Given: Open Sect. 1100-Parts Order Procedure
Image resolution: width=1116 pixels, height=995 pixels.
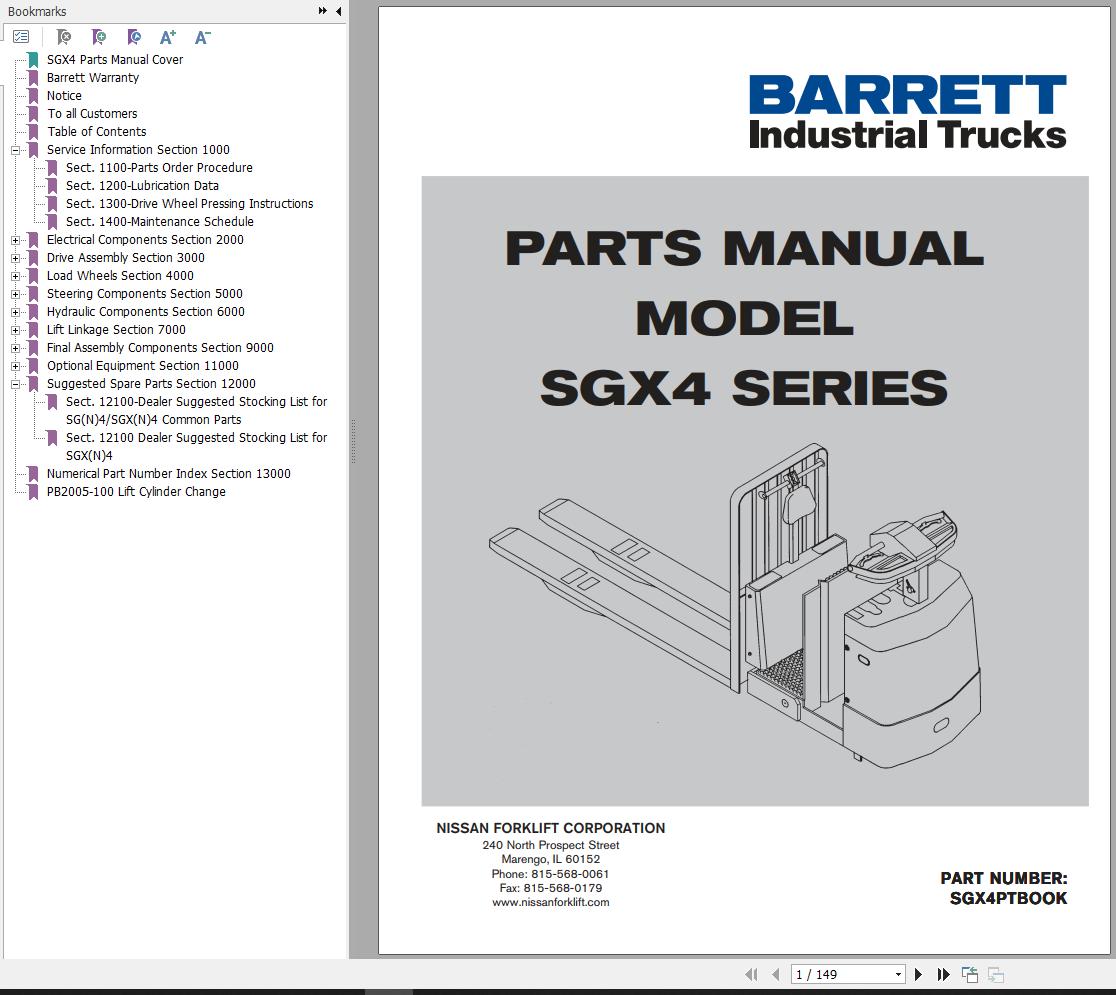Looking at the screenshot, I should pyautogui.click(x=159, y=167).
